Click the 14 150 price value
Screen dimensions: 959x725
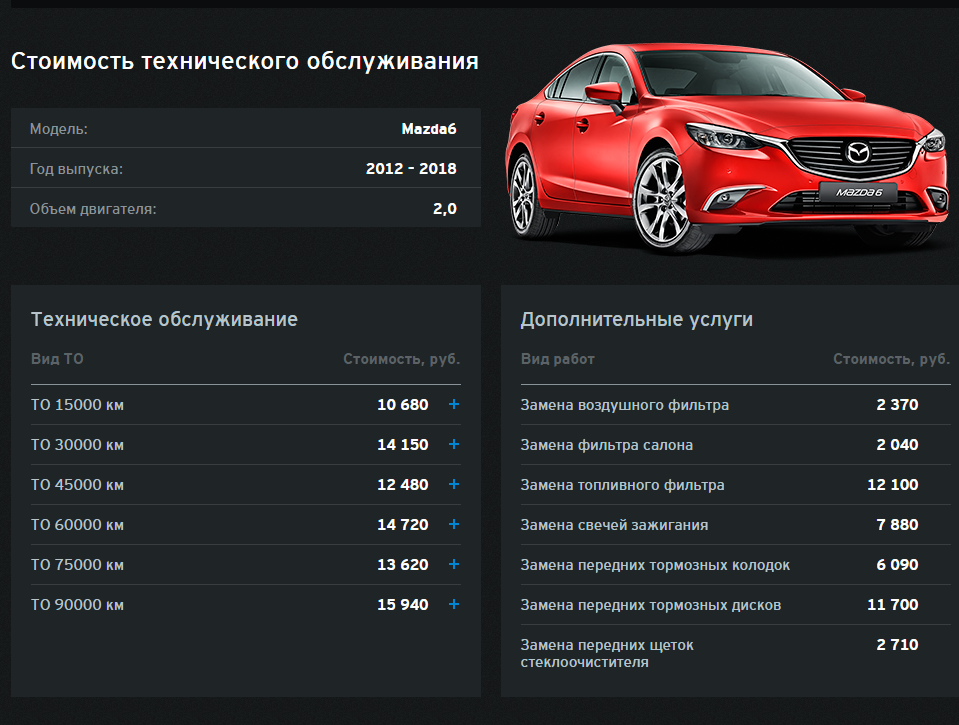pyautogui.click(x=402, y=445)
